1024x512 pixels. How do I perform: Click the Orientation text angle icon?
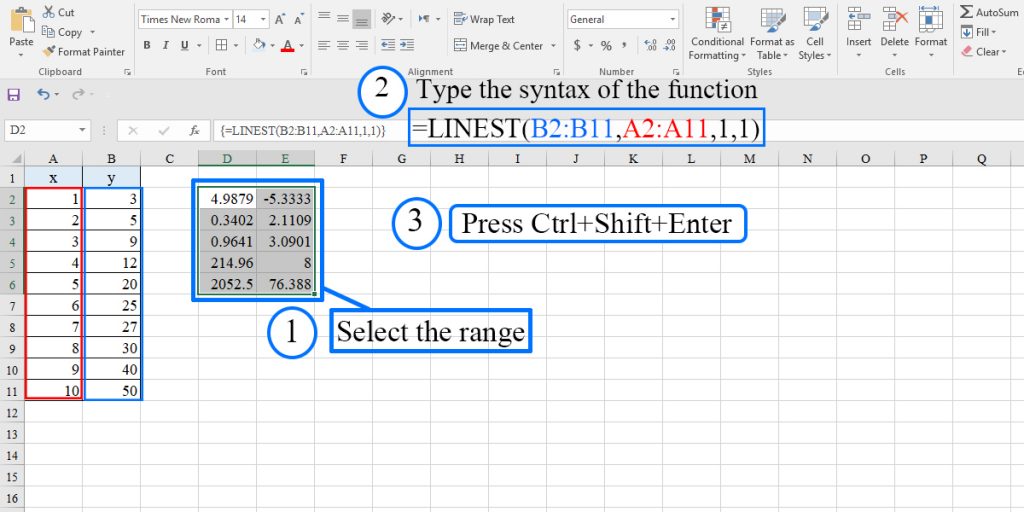(x=389, y=18)
